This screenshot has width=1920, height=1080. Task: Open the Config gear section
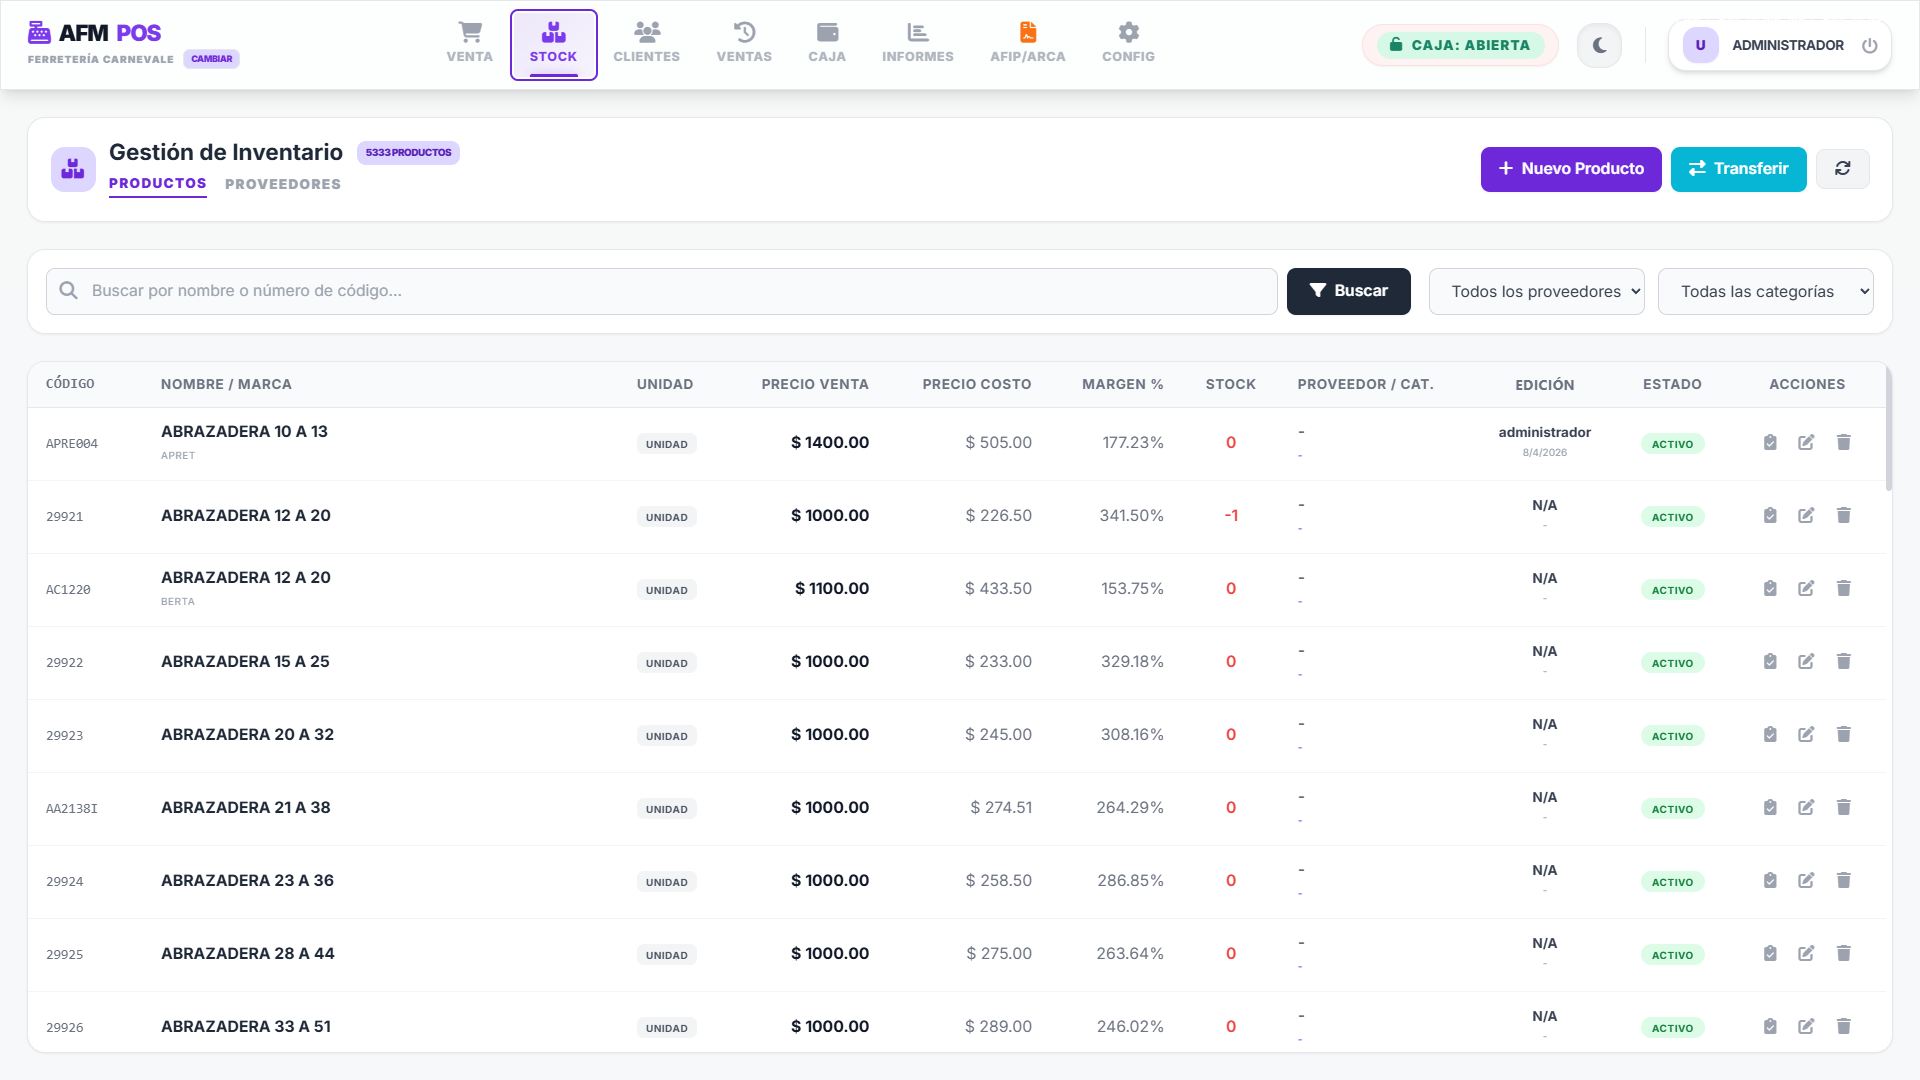[x=1128, y=44]
